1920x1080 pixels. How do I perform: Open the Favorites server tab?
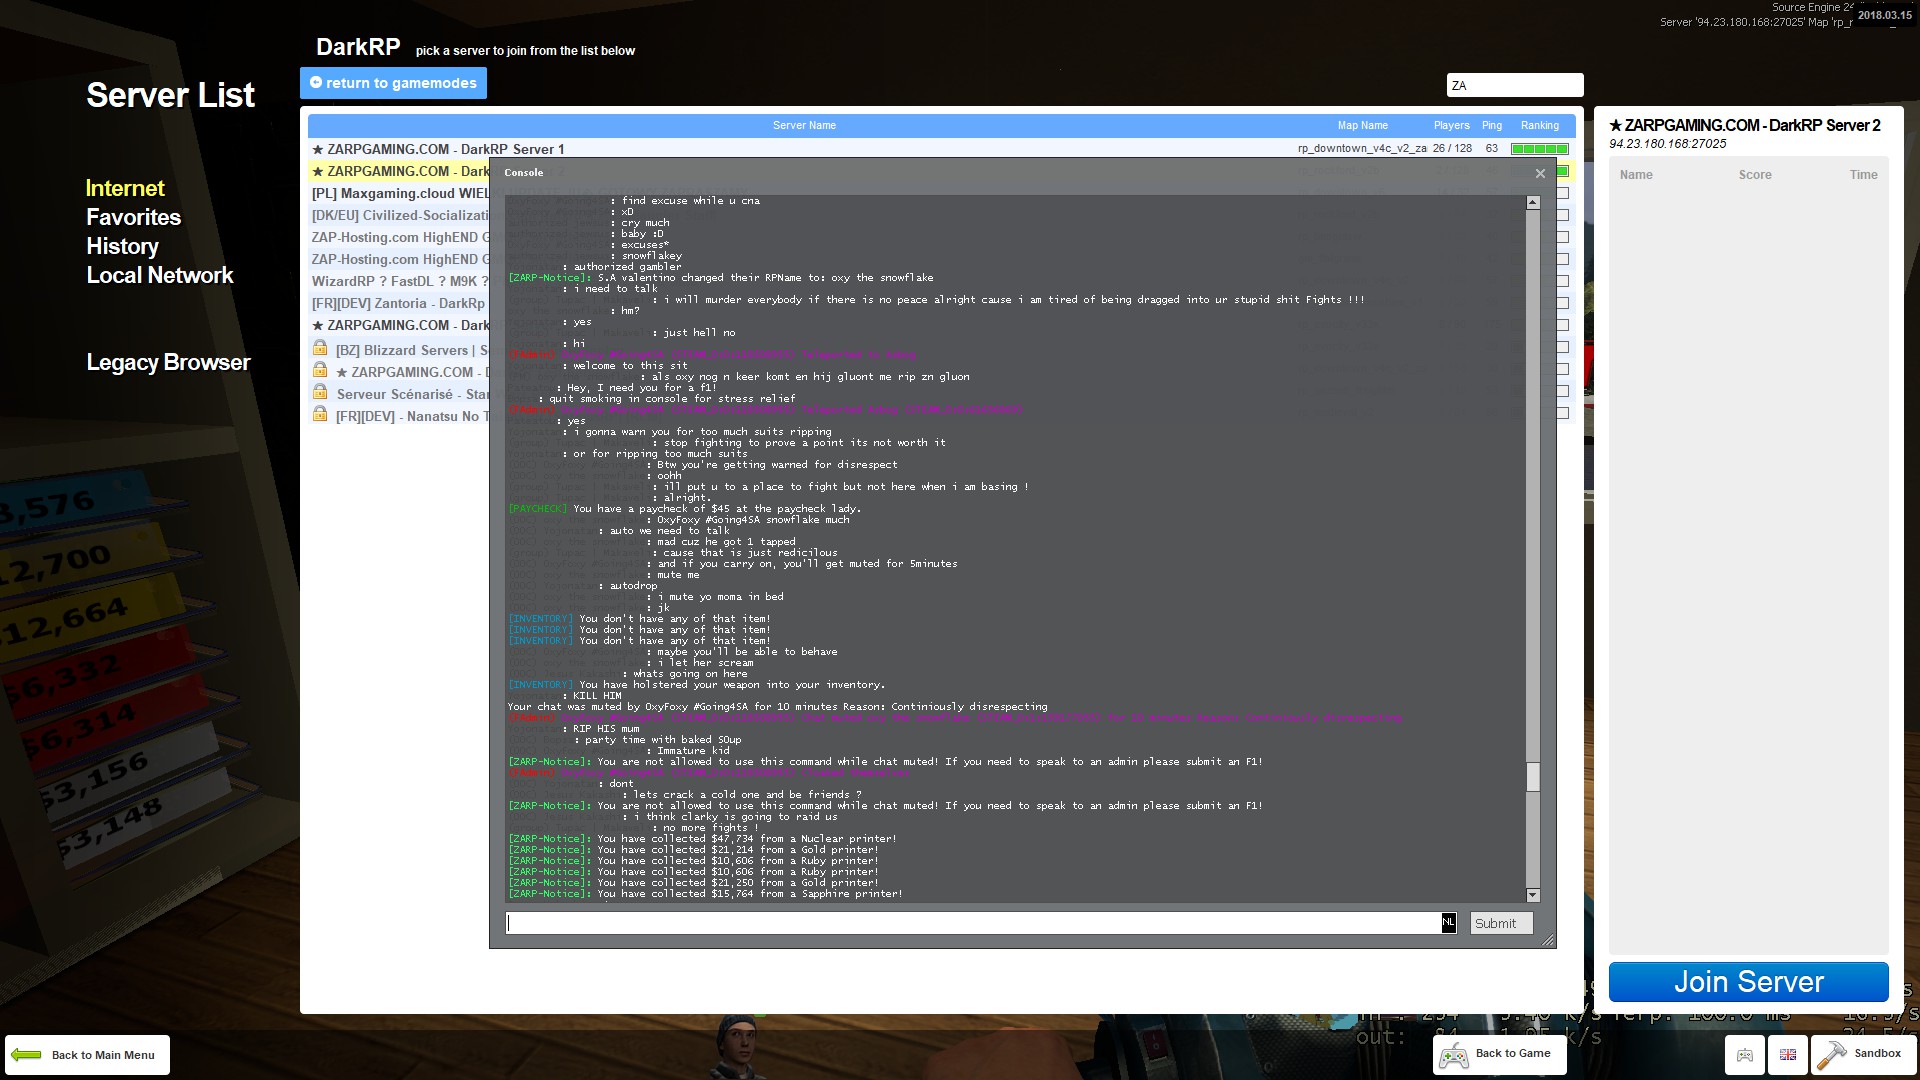pyautogui.click(x=133, y=217)
